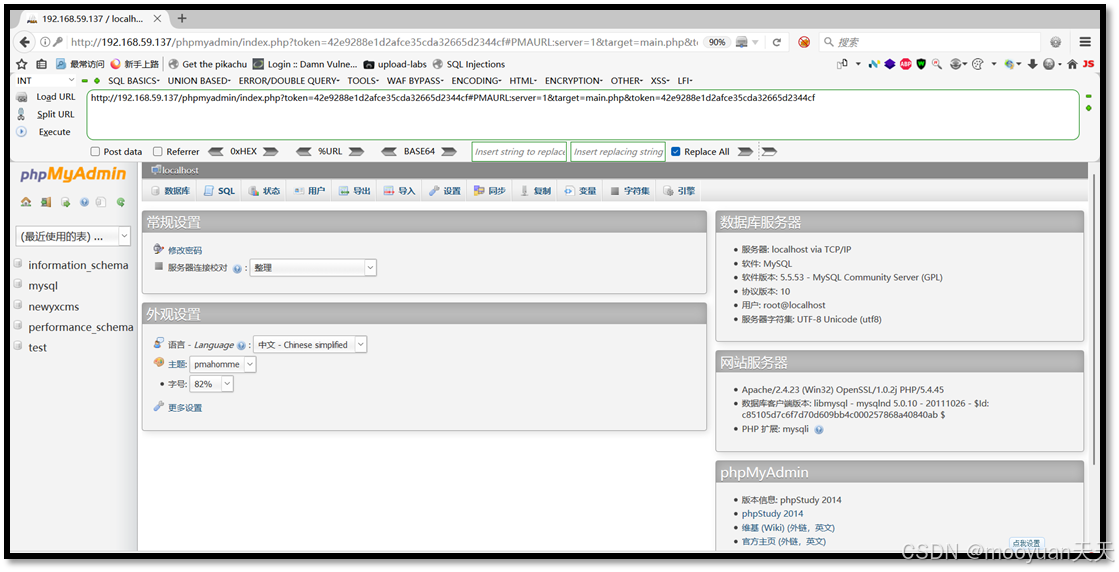Open the language dropdown showing Chinese simplified
Screen dimensions: 1119x572
coord(310,344)
